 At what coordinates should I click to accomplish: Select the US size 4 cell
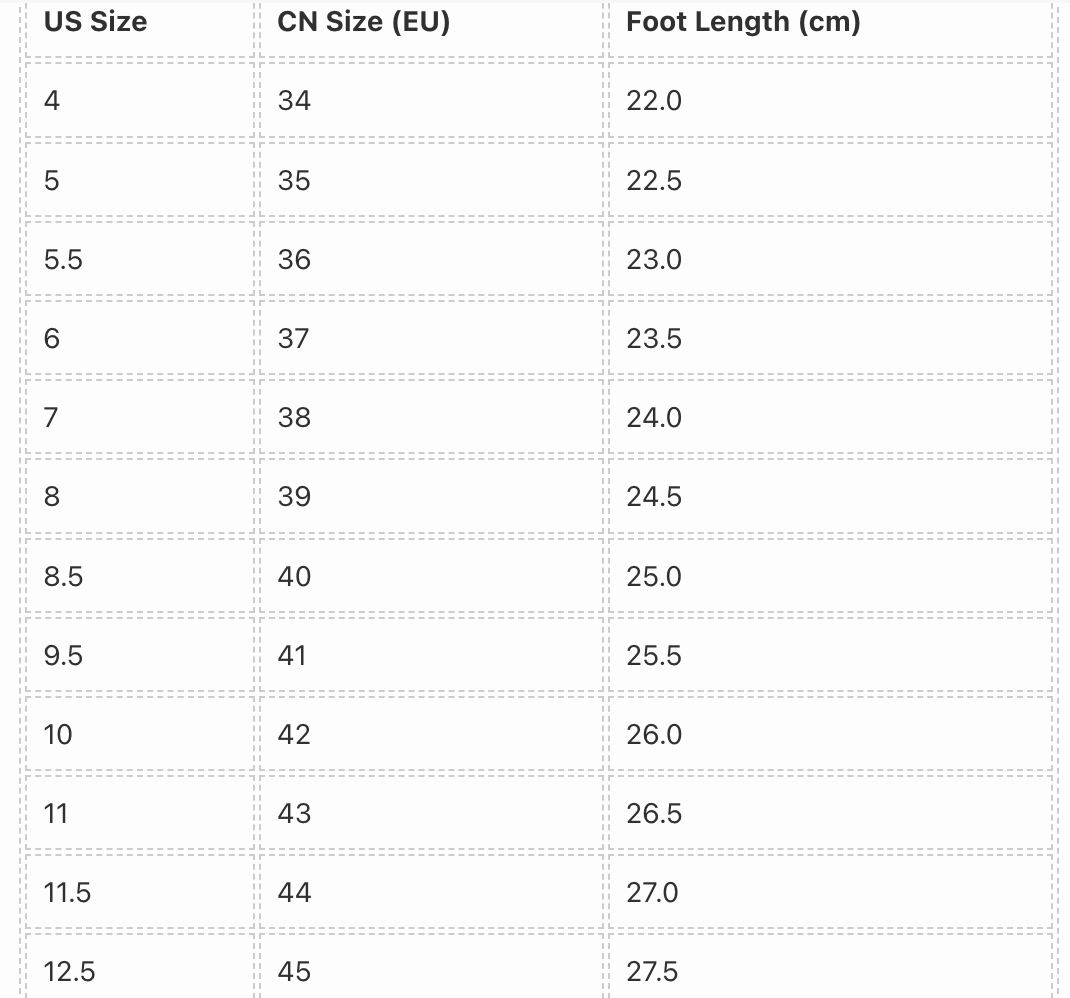(x=140, y=101)
